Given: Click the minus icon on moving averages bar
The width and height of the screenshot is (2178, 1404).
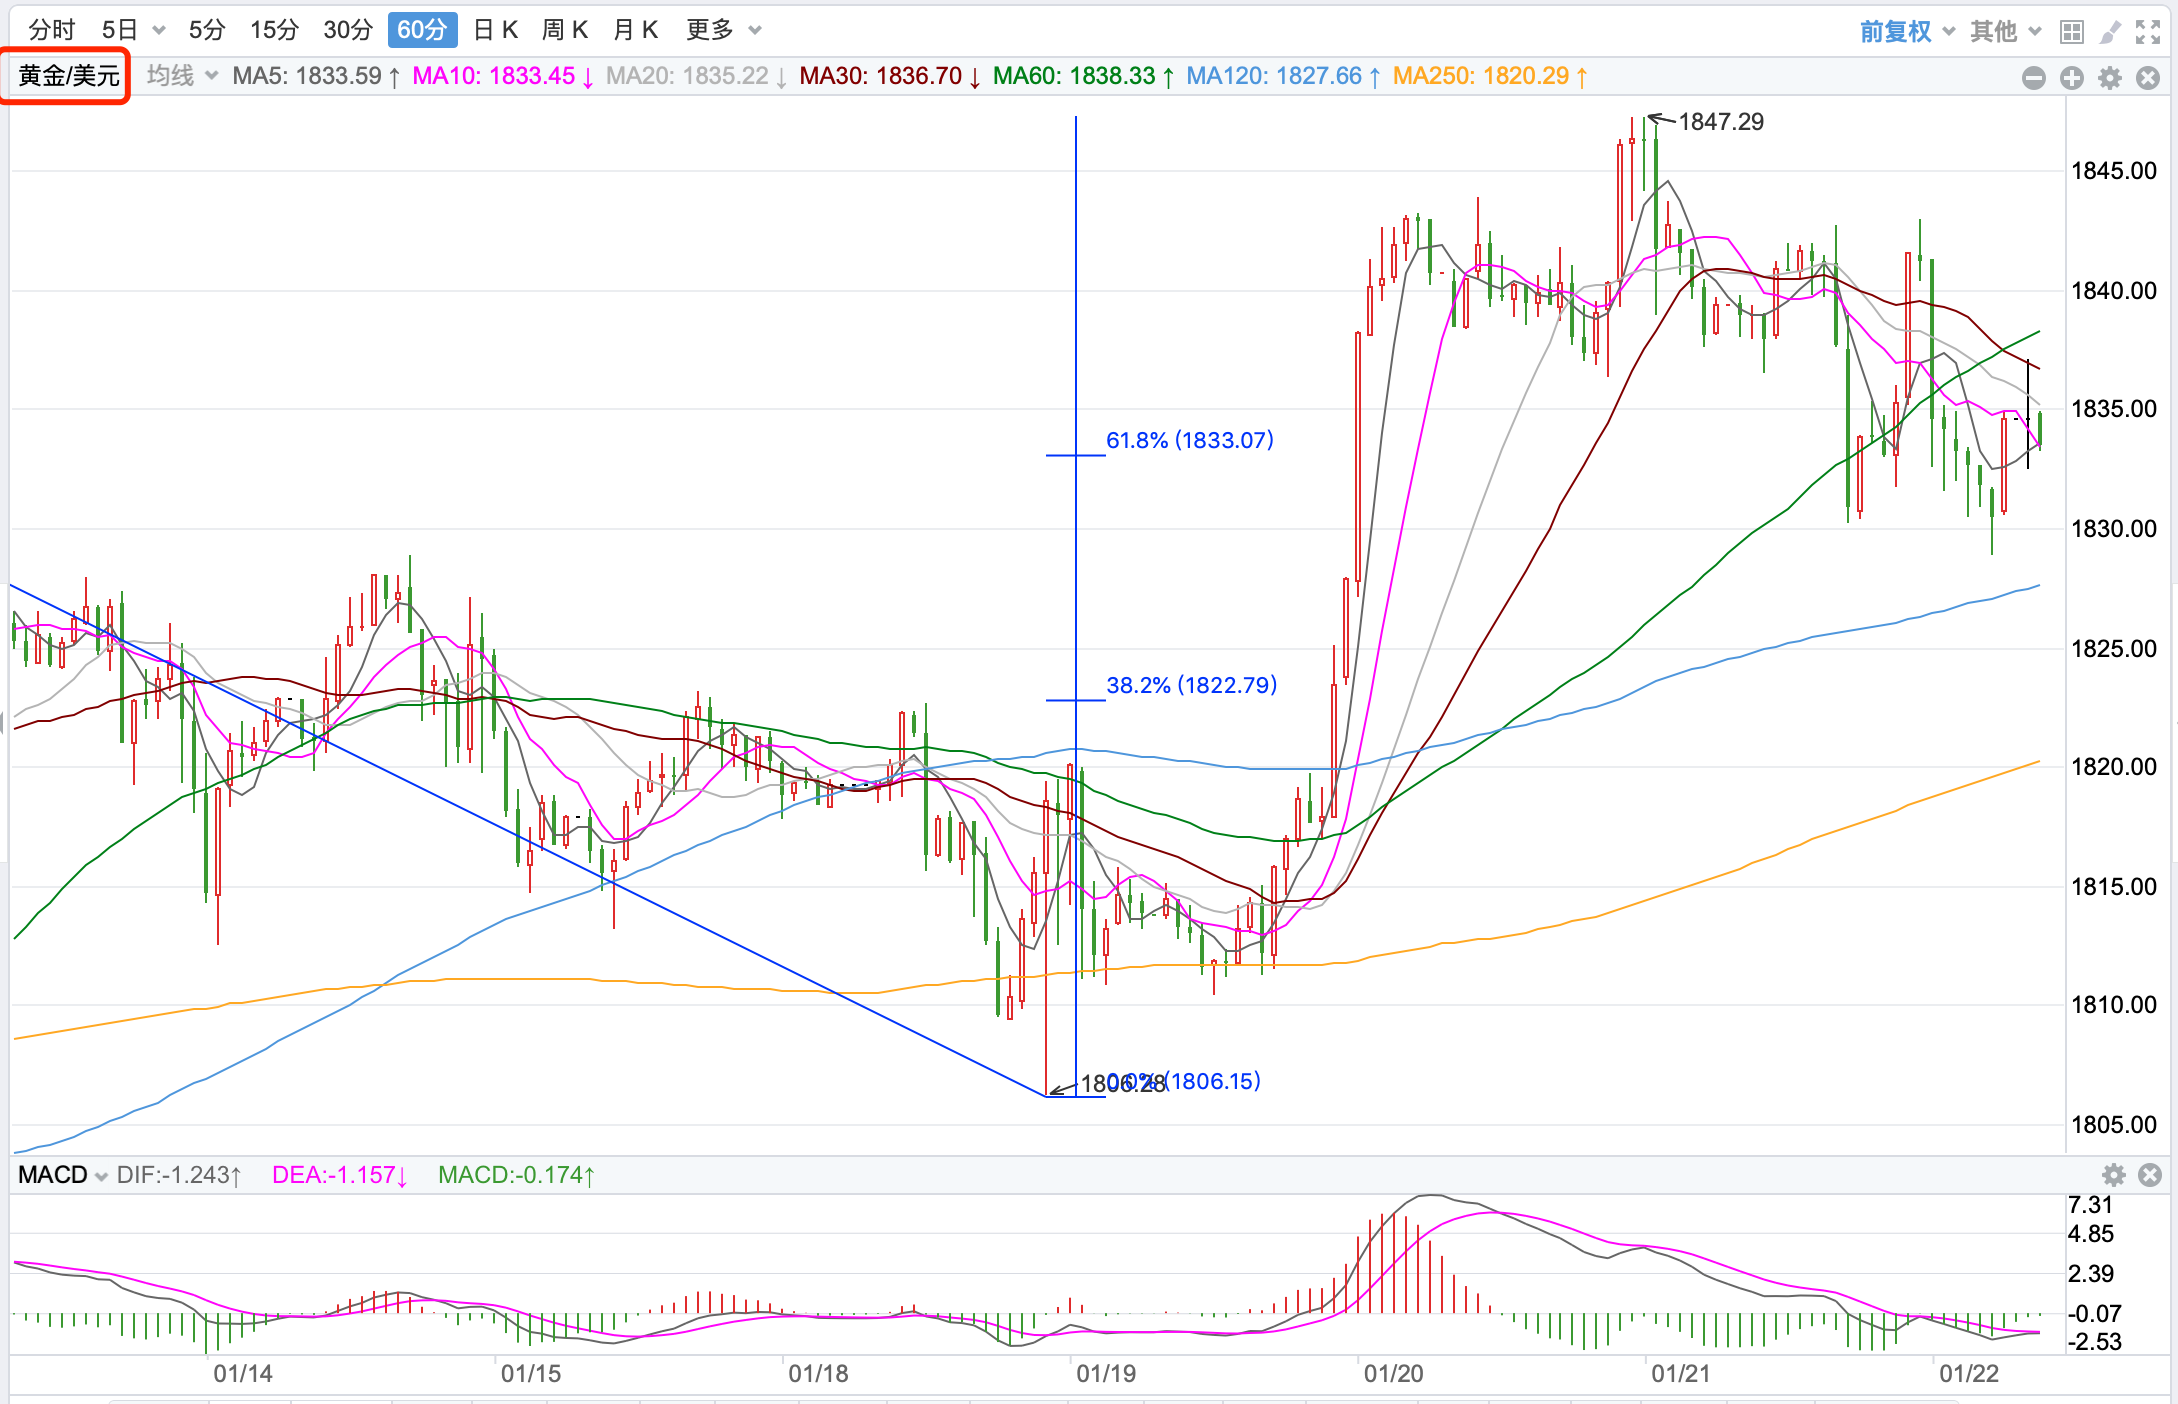Looking at the screenshot, I should [2033, 78].
